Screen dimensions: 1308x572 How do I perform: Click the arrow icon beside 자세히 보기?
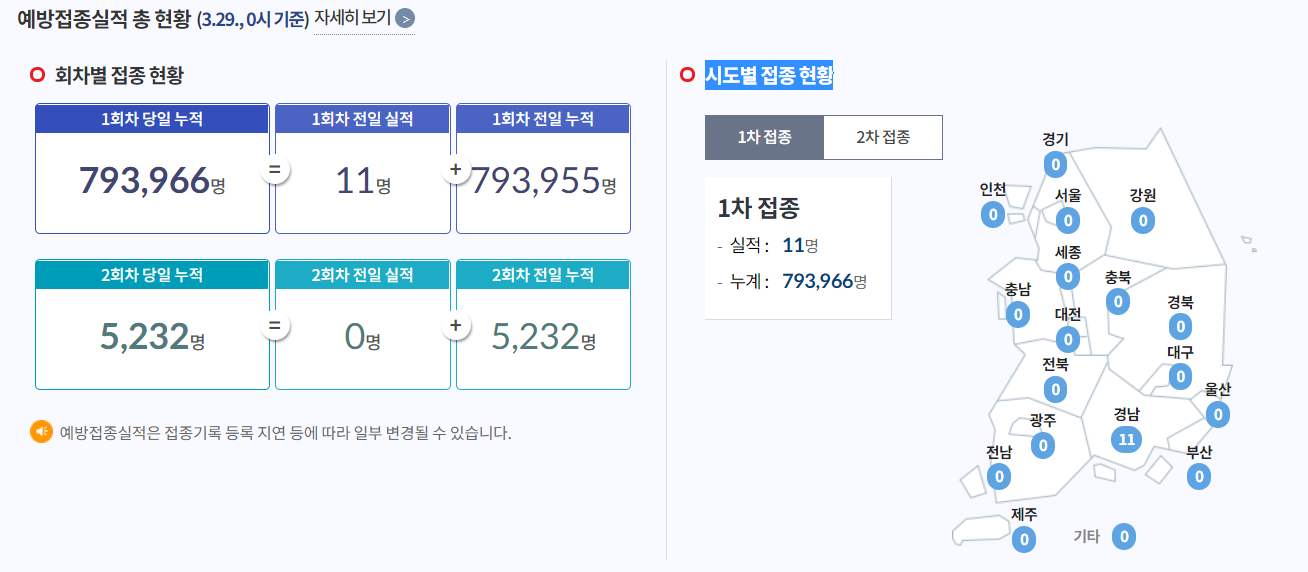click(405, 18)
